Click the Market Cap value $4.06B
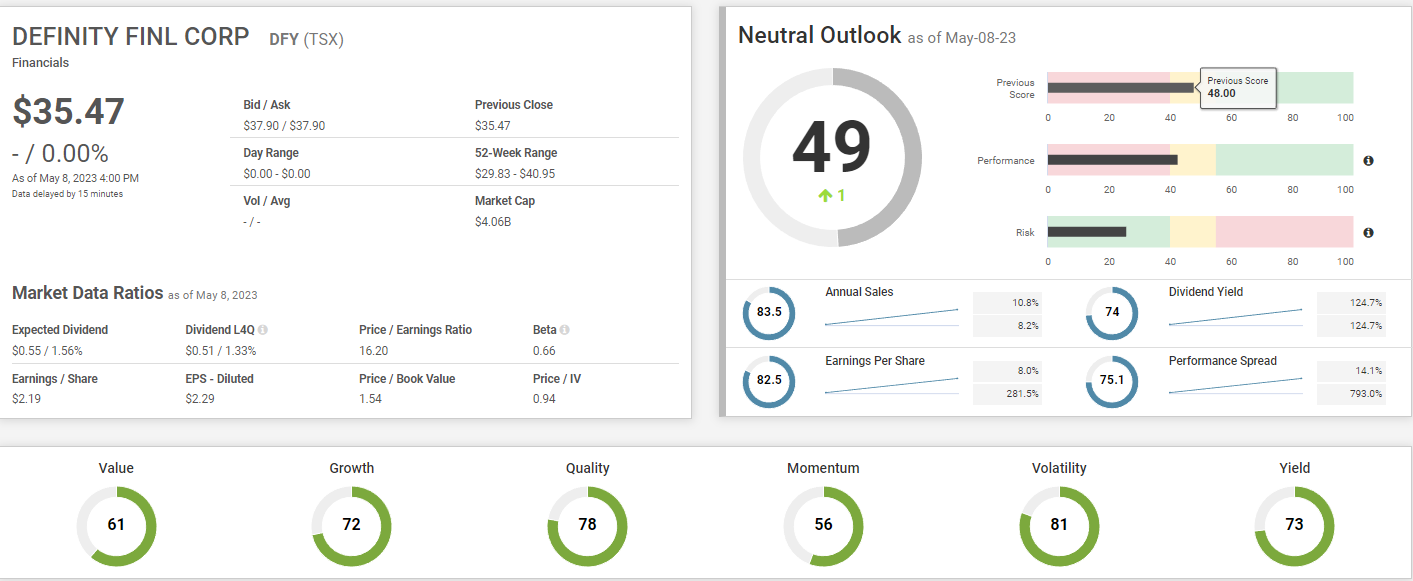This screenshot has height=581, width=1413. tap(493, 222)
